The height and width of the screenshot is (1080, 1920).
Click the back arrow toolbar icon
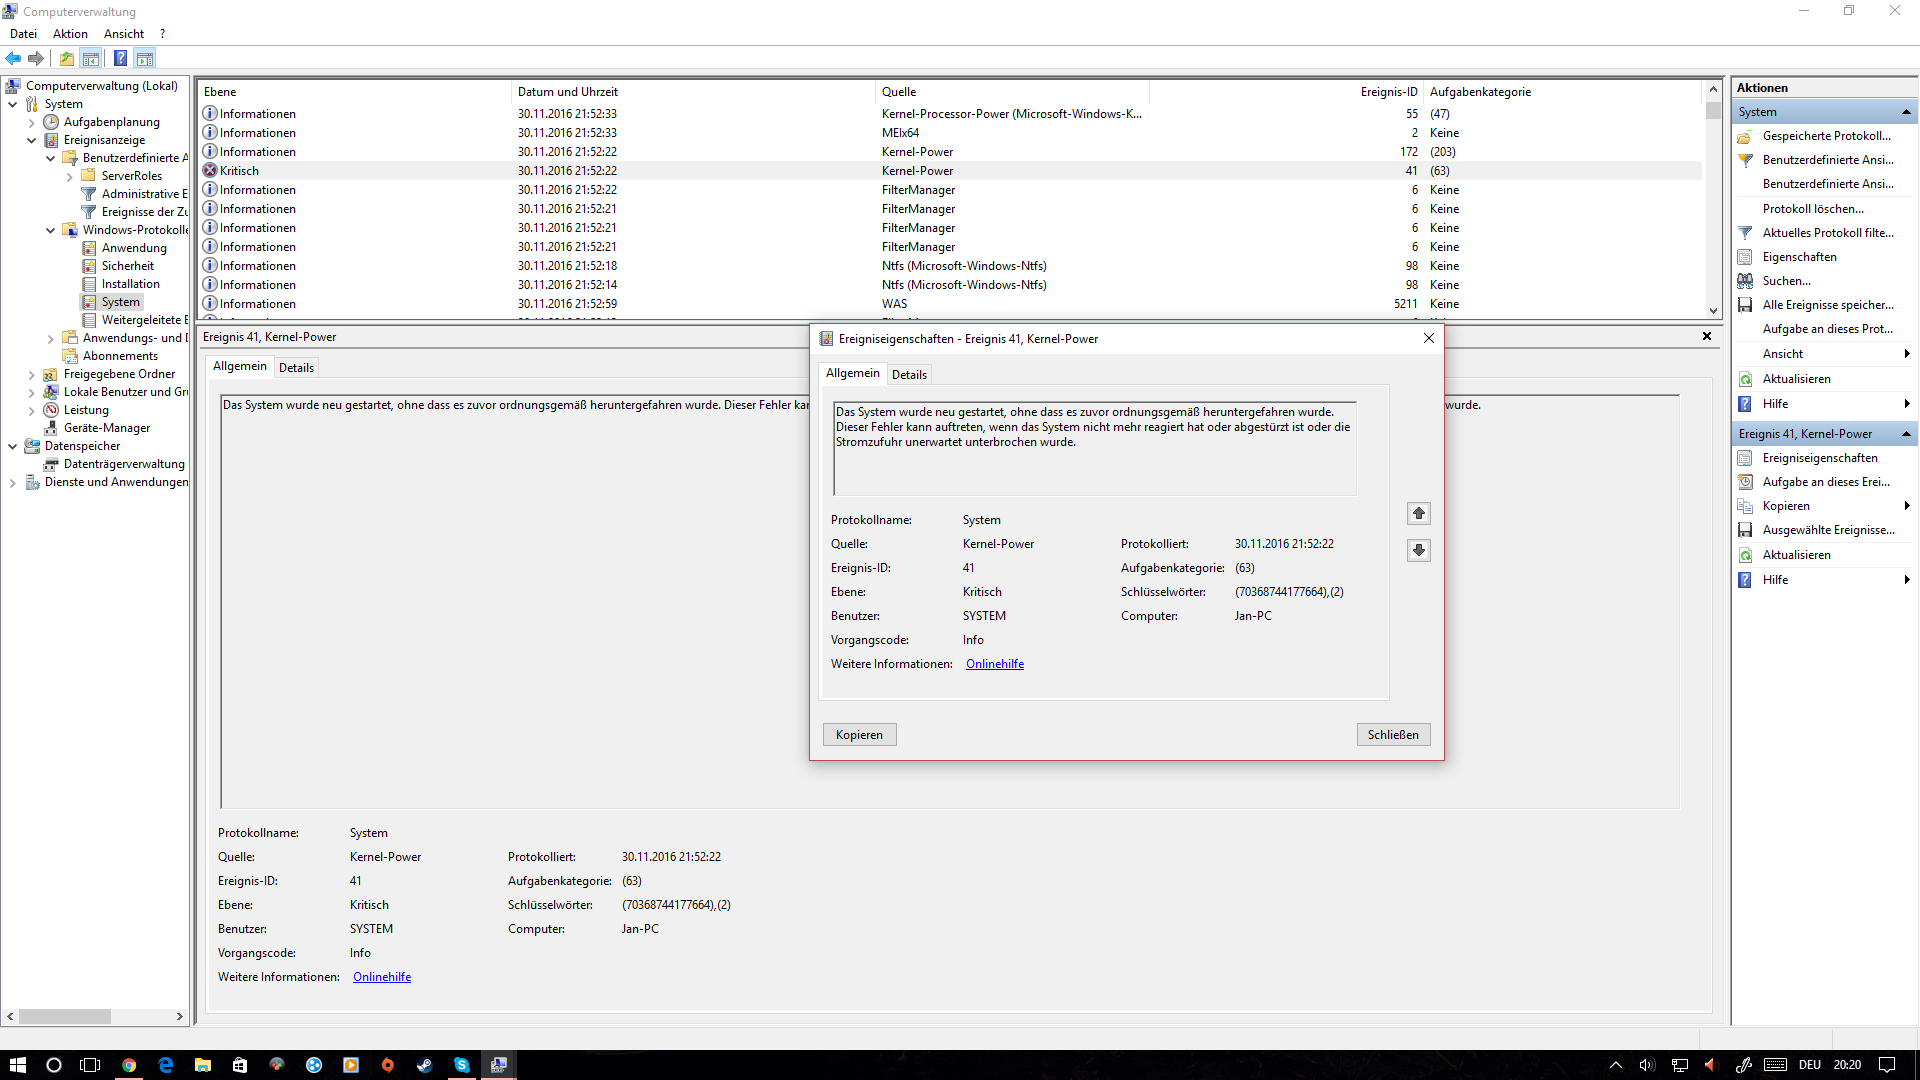13,58
